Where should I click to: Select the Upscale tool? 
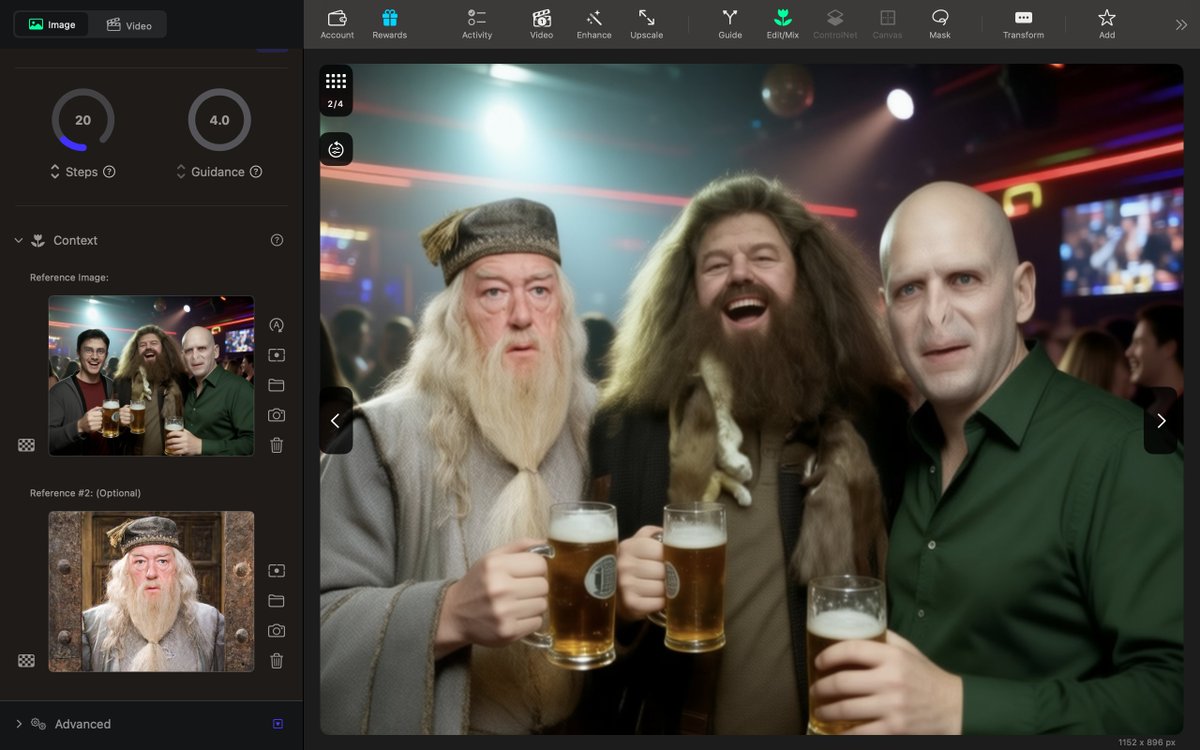tap(646, 23)
